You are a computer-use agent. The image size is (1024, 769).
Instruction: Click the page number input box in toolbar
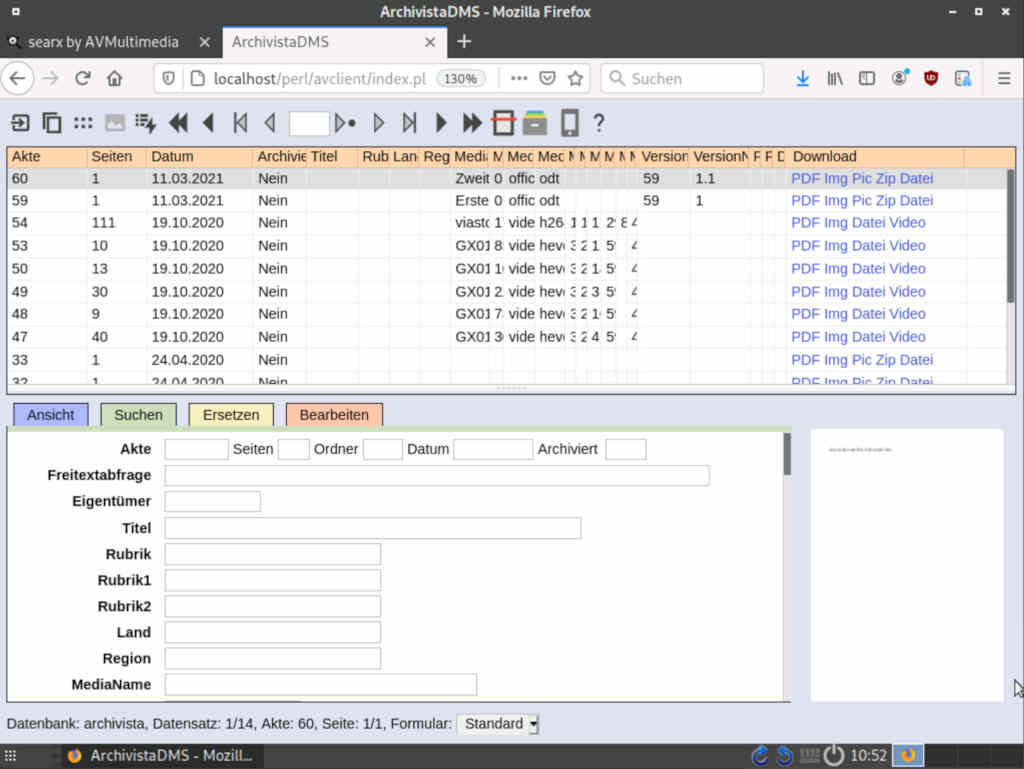click(308, 123)
